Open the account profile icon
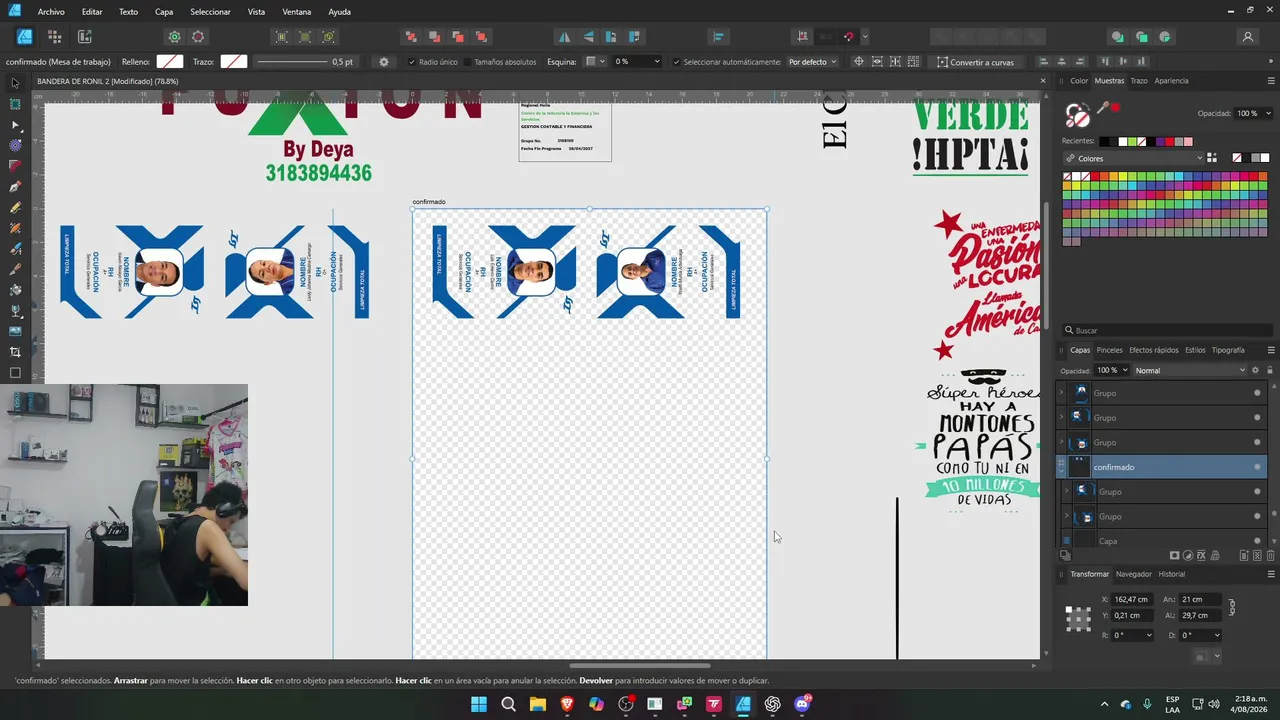Image resolution: width=1280 pixels, height=720 pixels. pos(1248,37)
